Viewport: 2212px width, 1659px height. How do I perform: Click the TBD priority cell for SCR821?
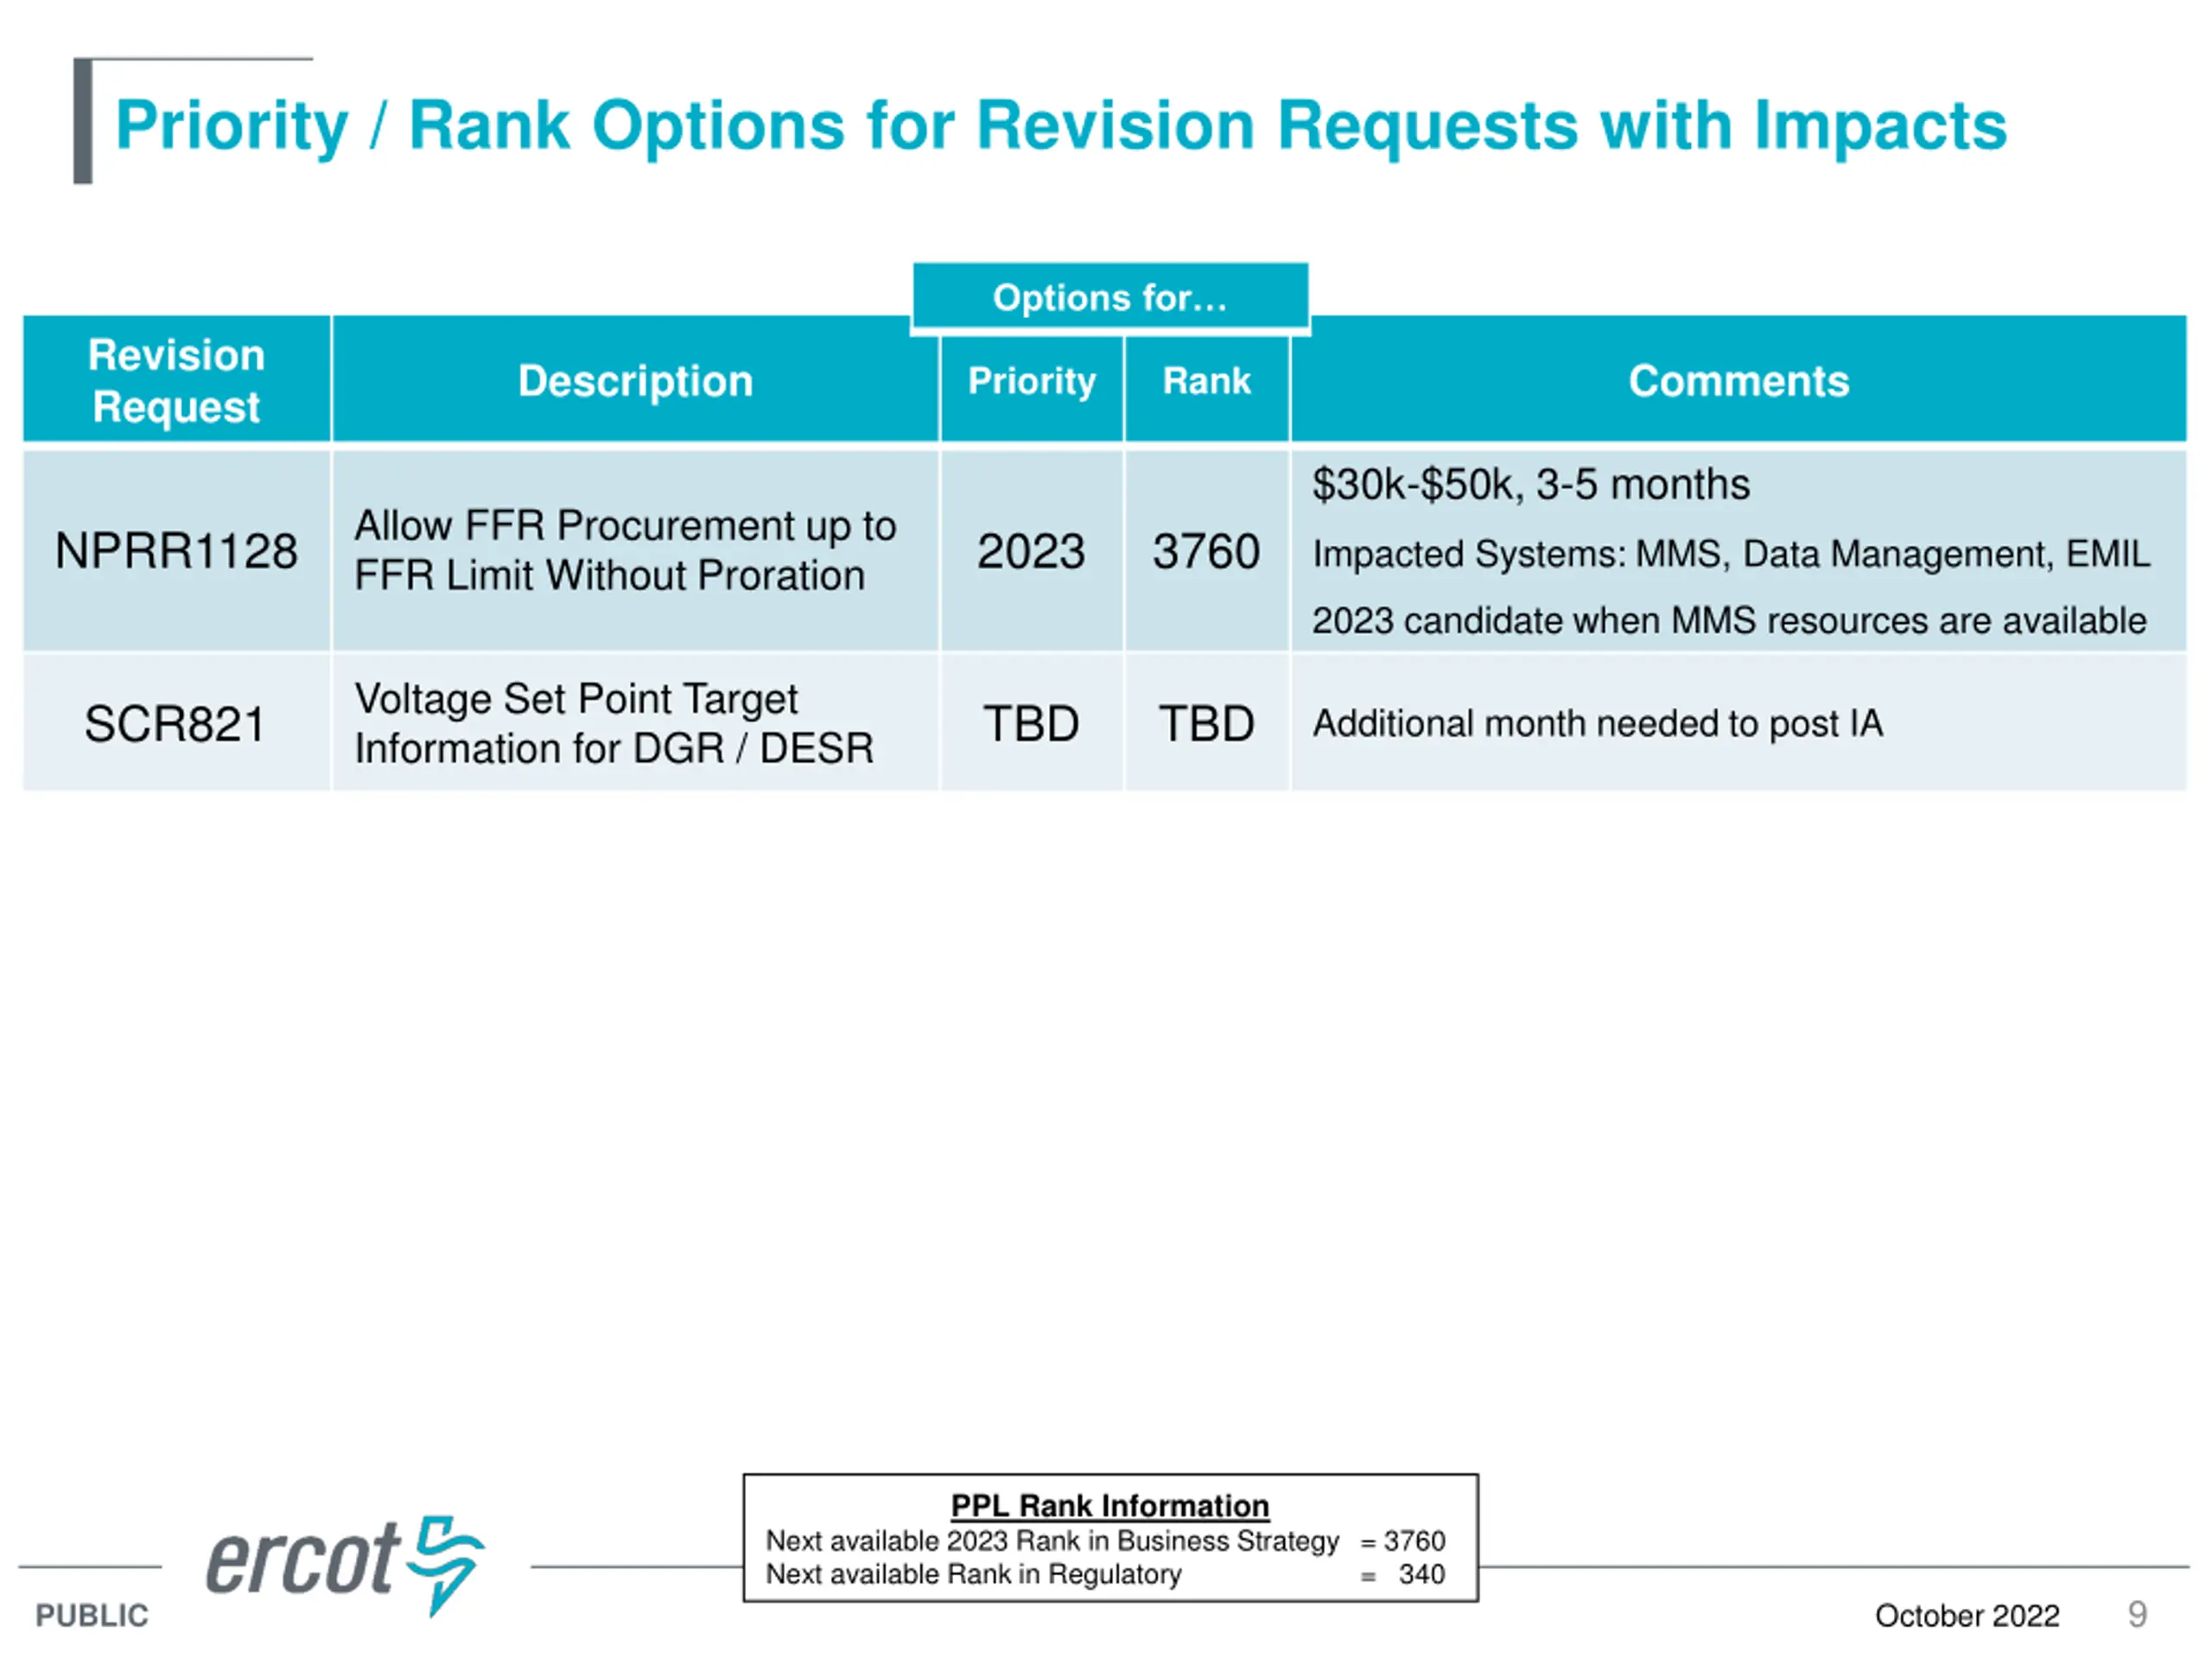(1031, 723)
